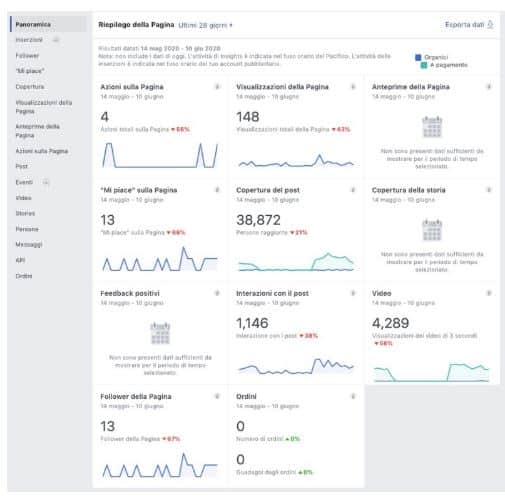The width and height of the screenshot is (505, 498).
Task: Click info icon on Feedback positivi card
Action: pyautogui.click(x=217, y=293)
